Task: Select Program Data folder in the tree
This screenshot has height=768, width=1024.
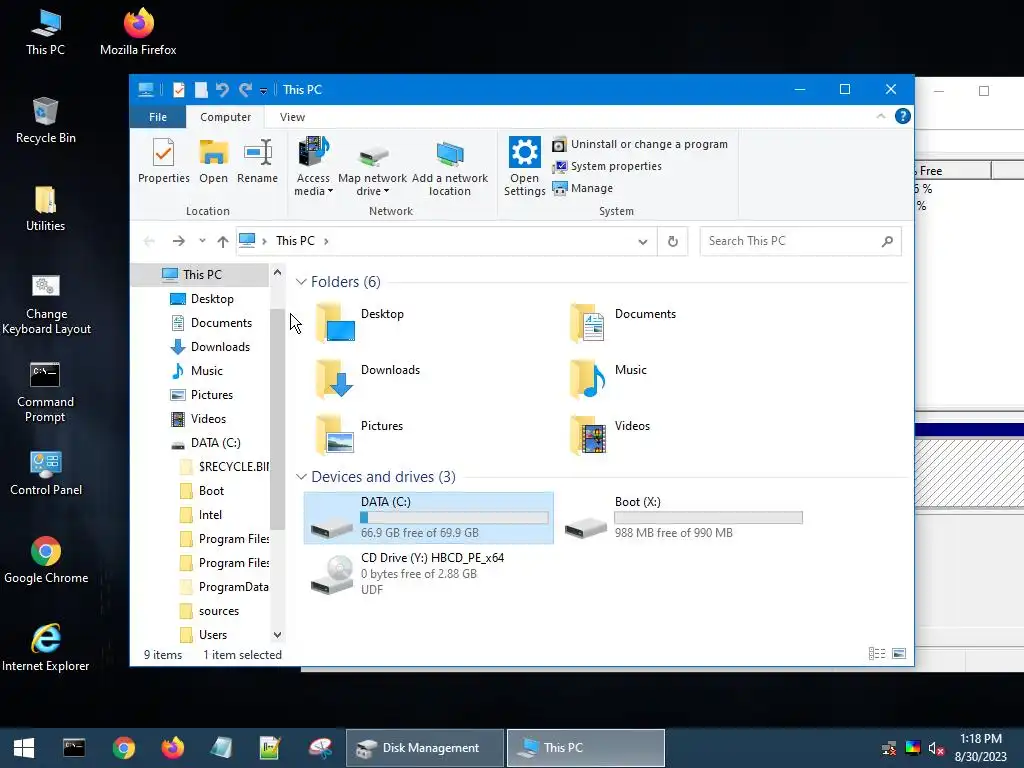Action: 233,587
